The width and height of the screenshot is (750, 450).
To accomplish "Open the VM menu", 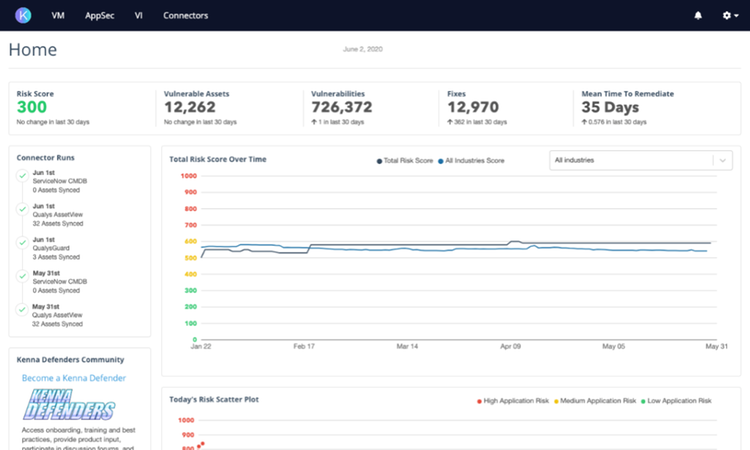I will 58,16.
